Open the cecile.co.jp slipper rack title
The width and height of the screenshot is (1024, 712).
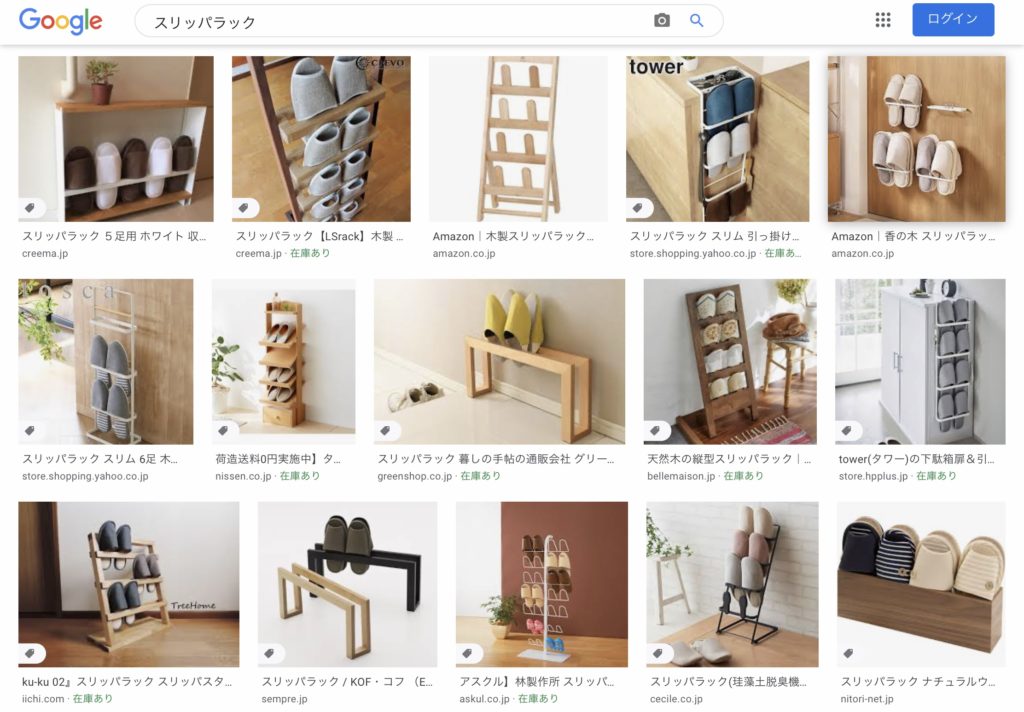[x=728, y=682]
